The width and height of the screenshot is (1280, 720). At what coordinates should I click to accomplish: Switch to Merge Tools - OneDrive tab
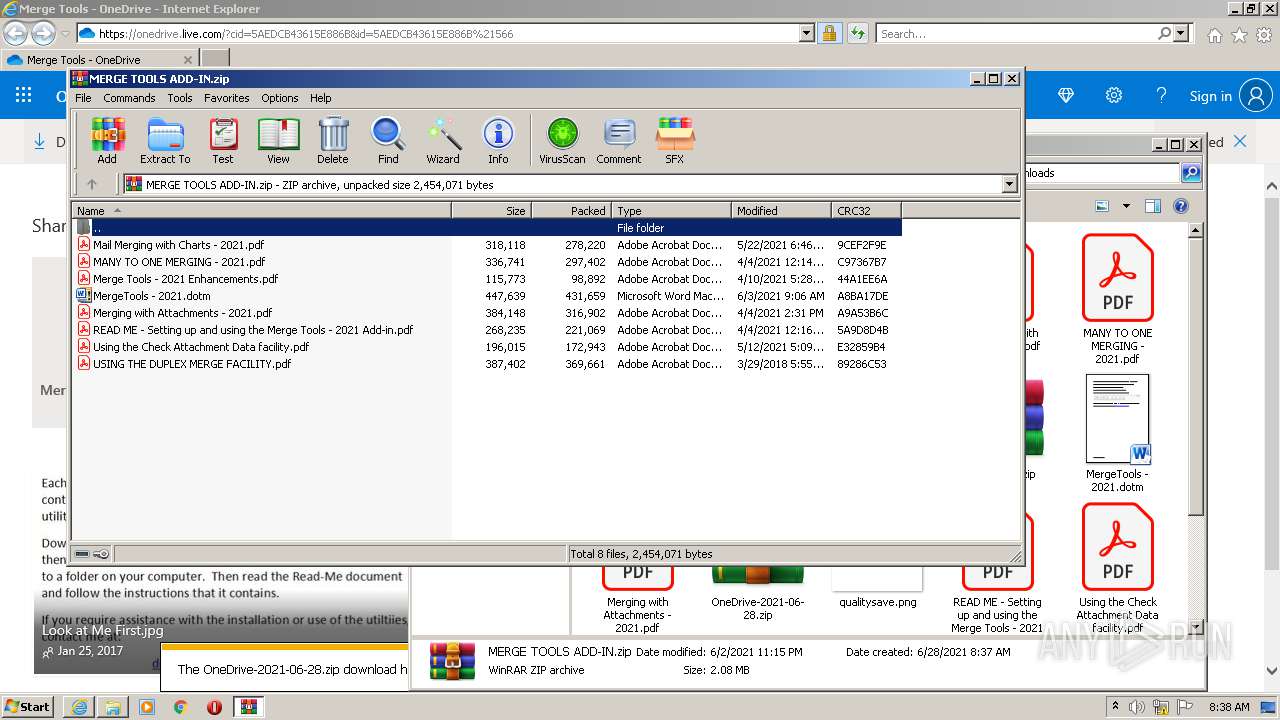coord(99,60)
